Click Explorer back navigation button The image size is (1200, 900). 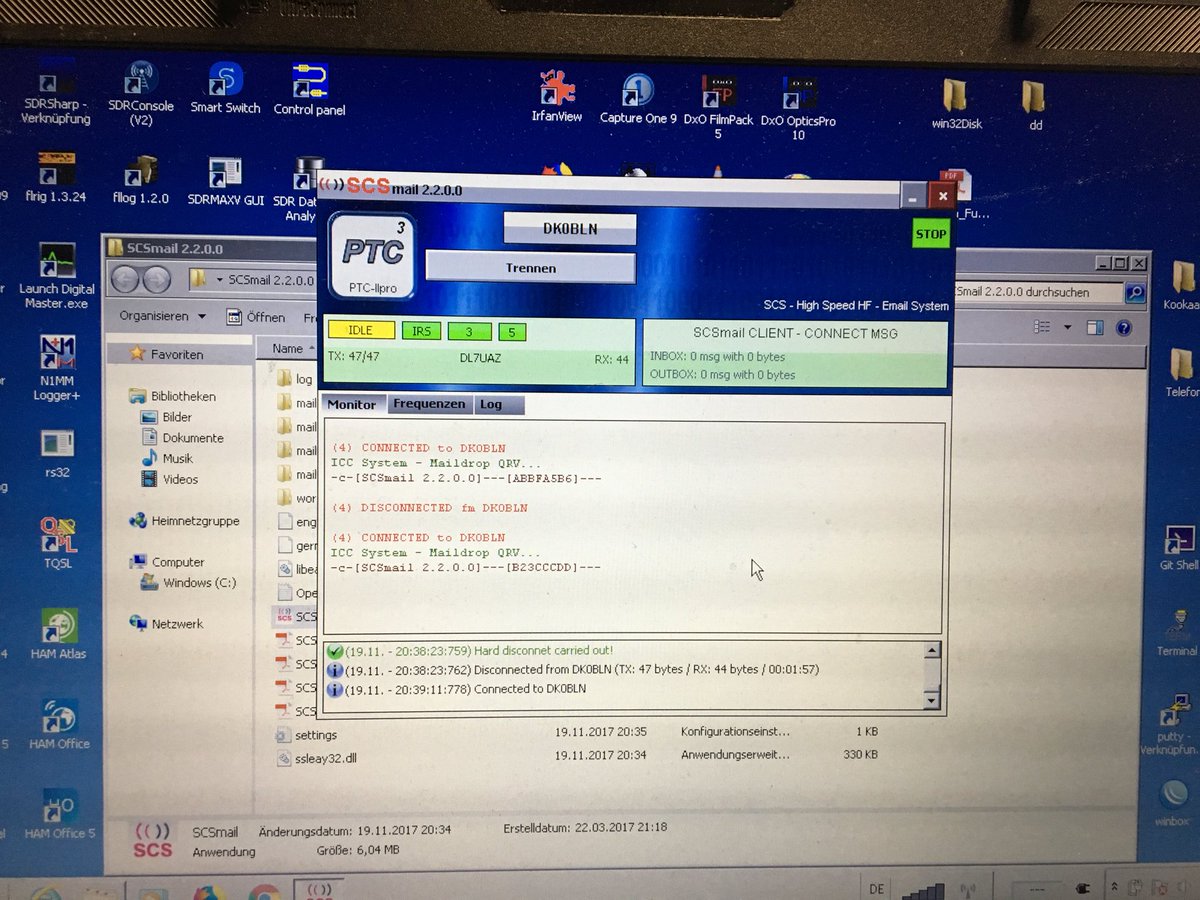(x=125, y=279)
